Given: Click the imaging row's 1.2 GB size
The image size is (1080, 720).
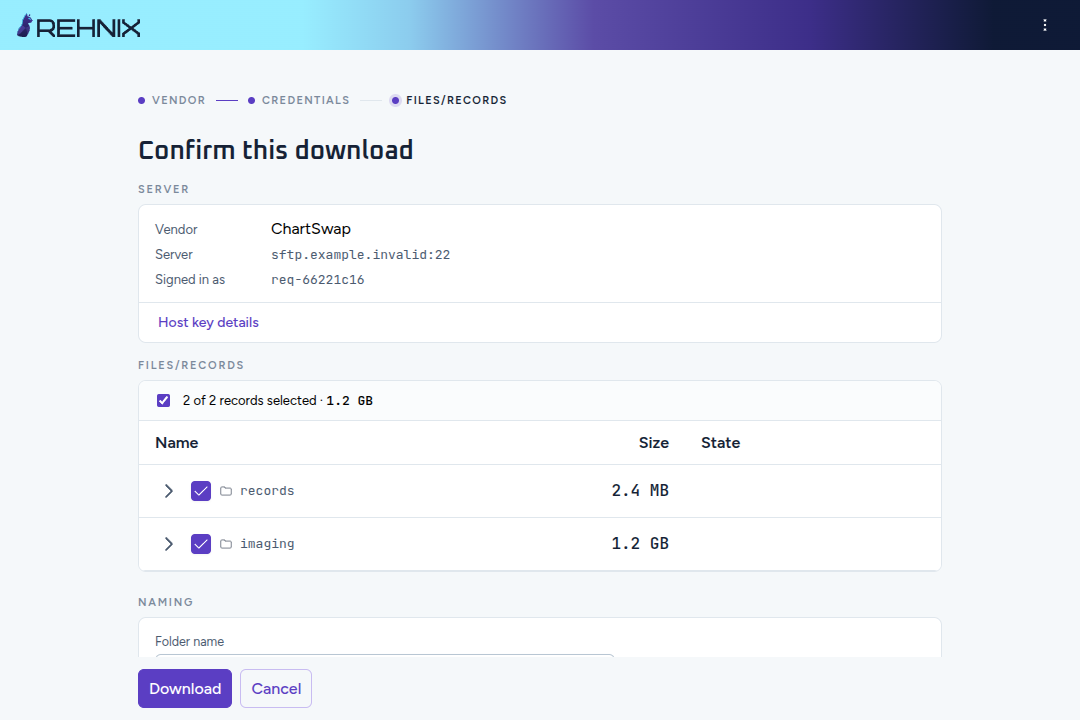Looking at the screenshot, I should click(x=640, y=544).
